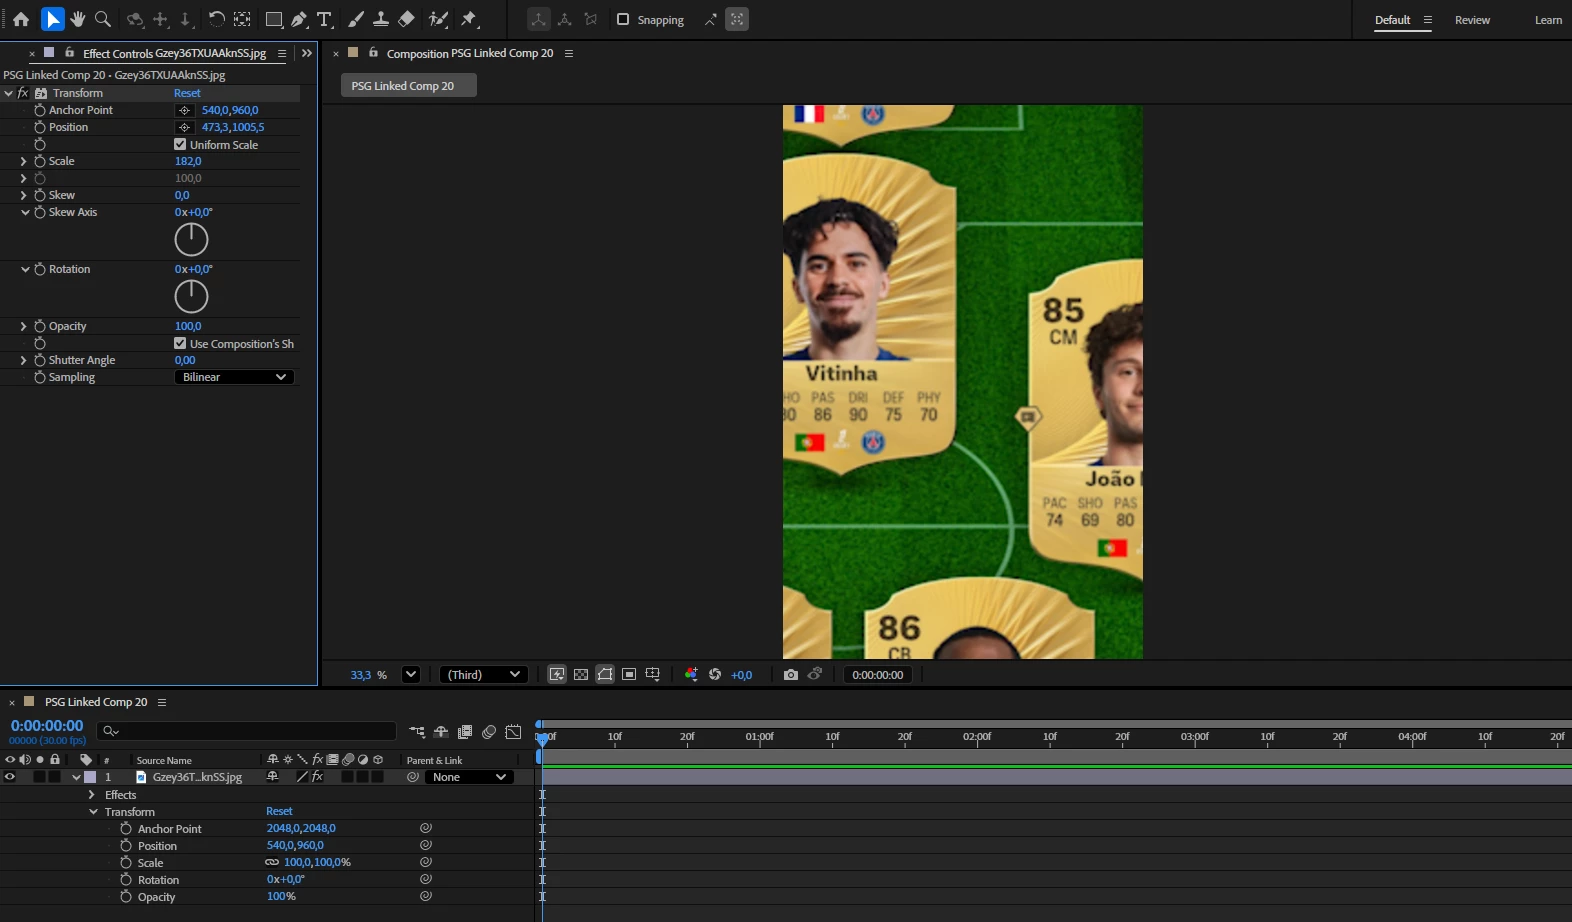This screenshot has height=922, width=1572.
Task: Expand the Scale property in Effect Controls
Action: tap(24, 161)
